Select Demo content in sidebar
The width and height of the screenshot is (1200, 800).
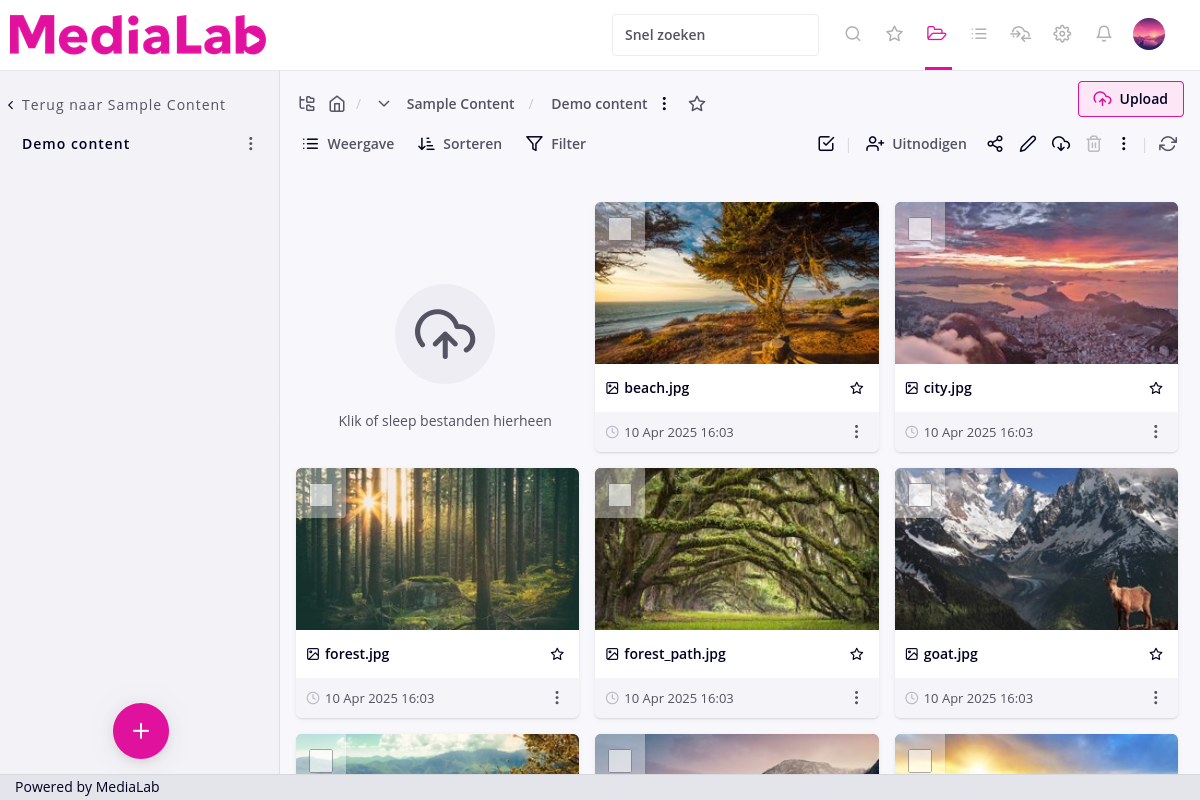click(76, 144)
